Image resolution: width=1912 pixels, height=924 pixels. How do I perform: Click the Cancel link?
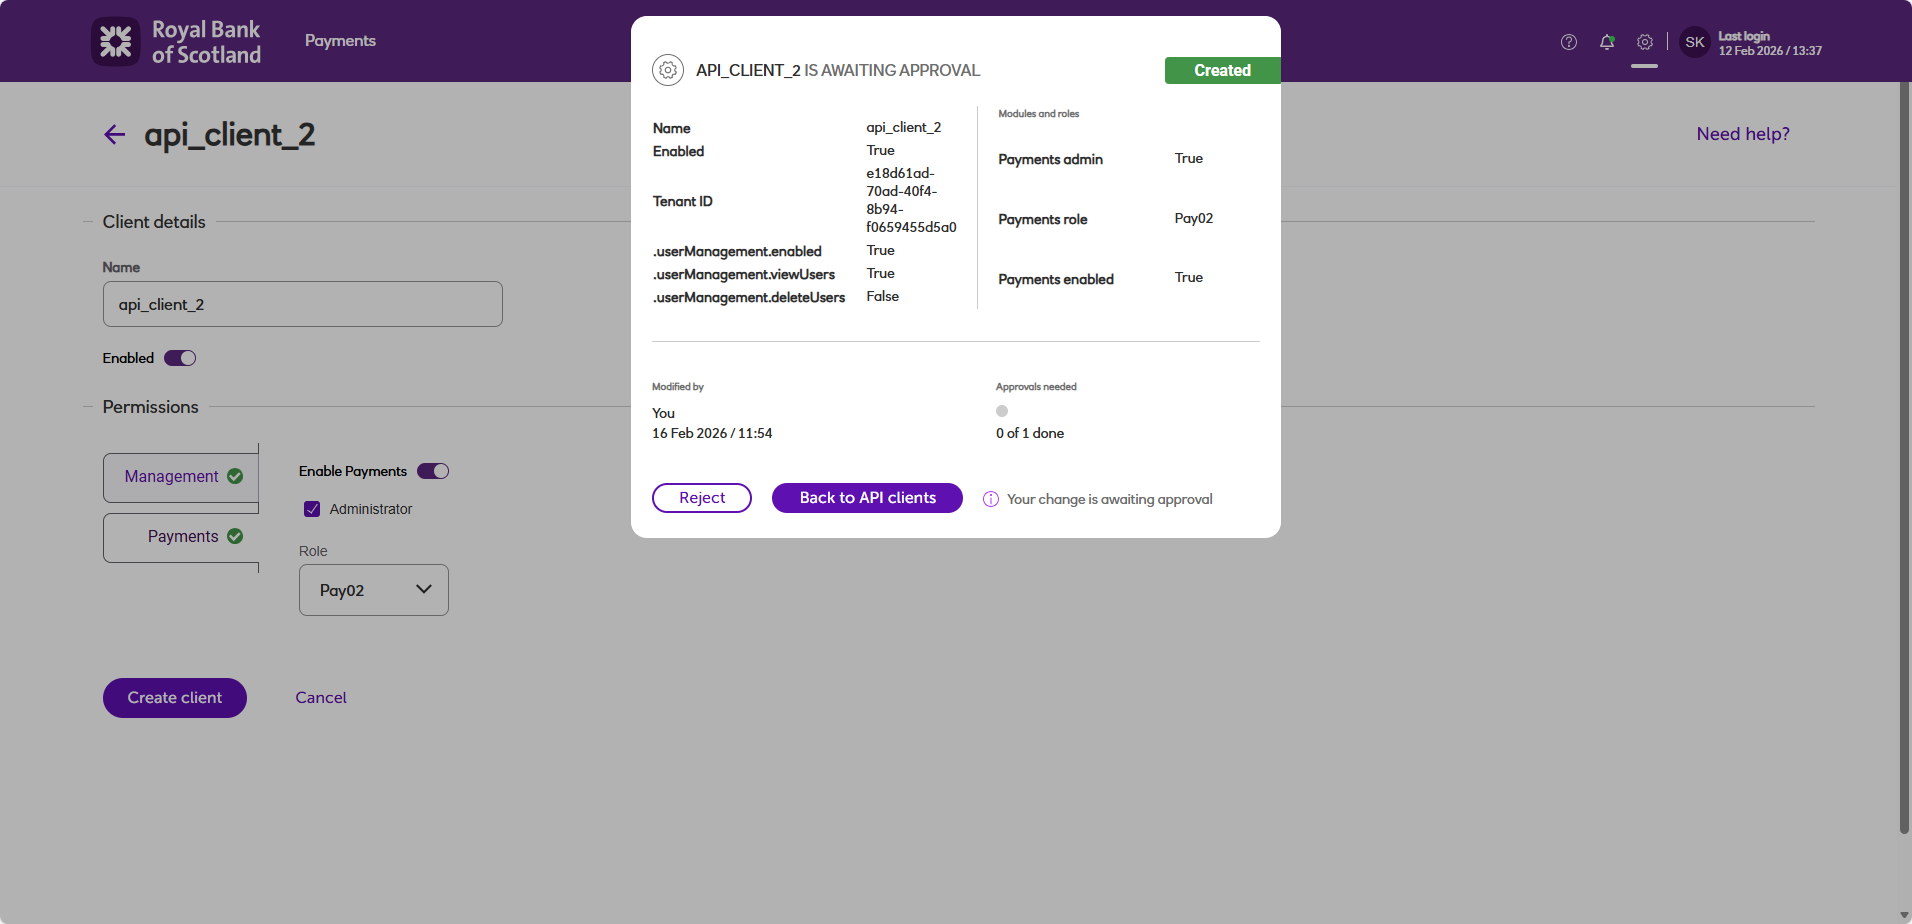(x=321, y=698)
